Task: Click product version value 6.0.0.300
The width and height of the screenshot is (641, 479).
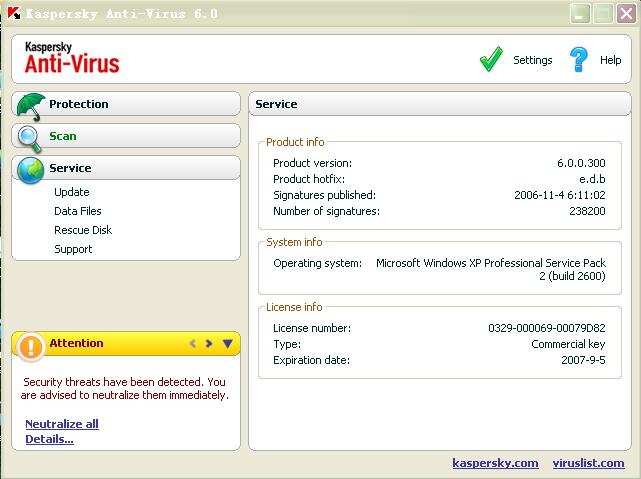Action: coord(581,163)
